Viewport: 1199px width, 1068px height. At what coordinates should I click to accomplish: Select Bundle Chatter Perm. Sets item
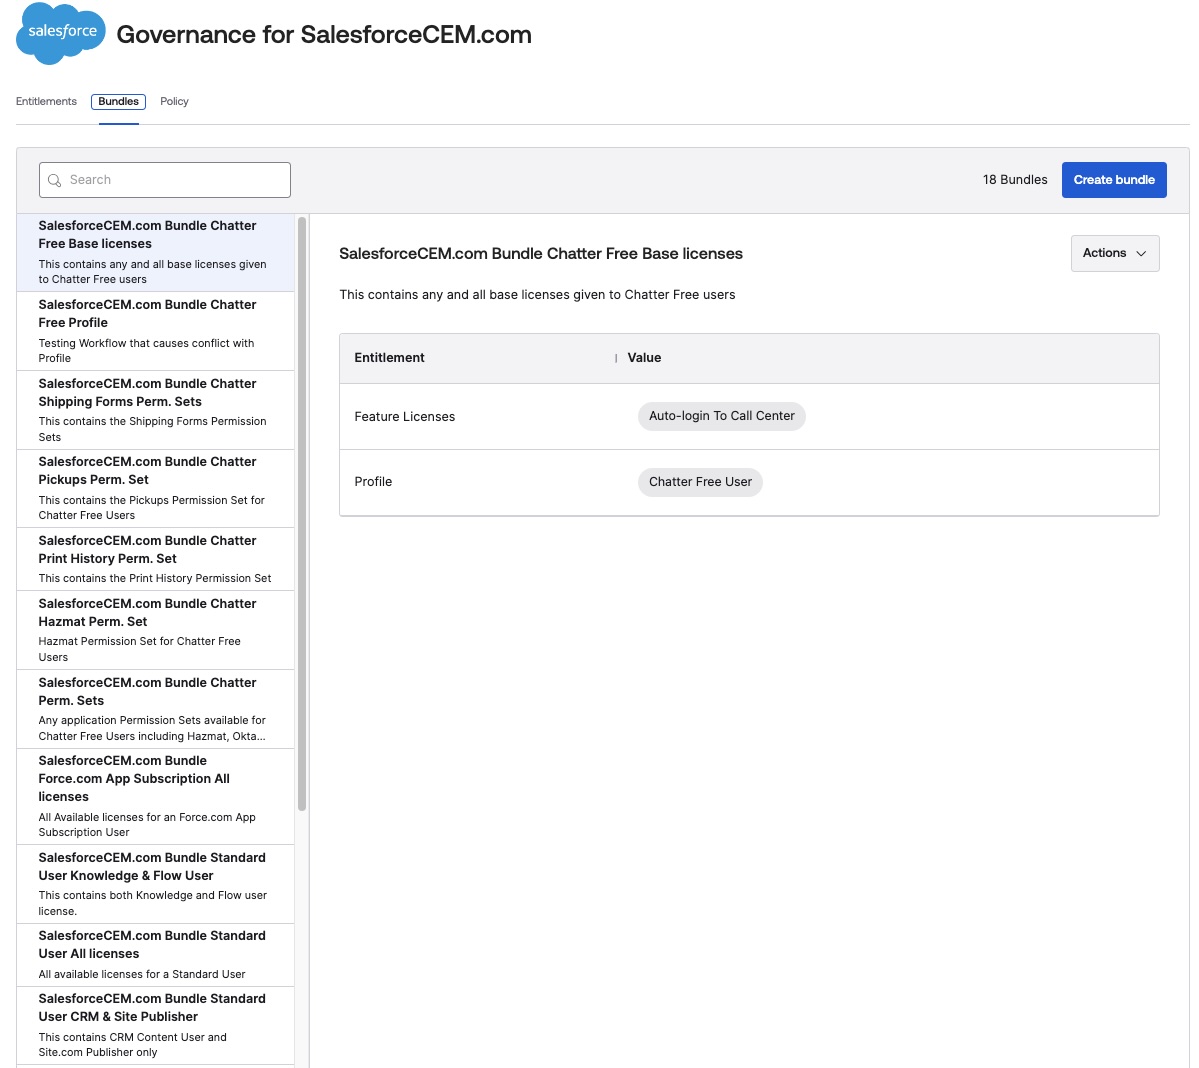(155, 709)
